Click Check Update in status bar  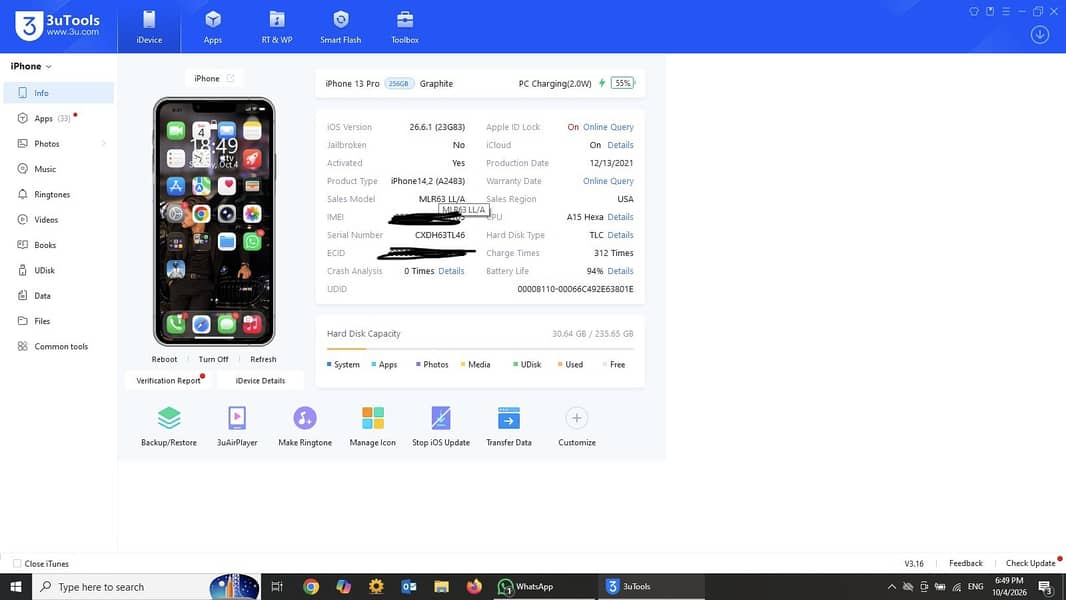[1031, 563]
